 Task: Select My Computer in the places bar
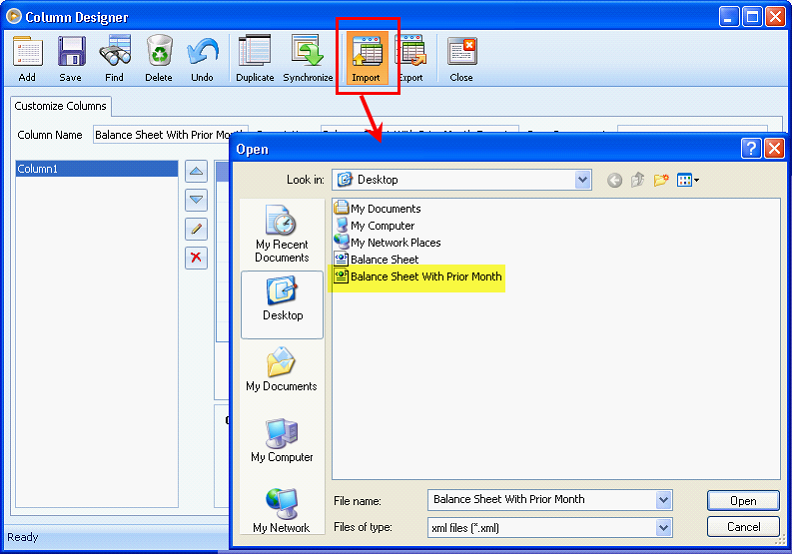282,440
